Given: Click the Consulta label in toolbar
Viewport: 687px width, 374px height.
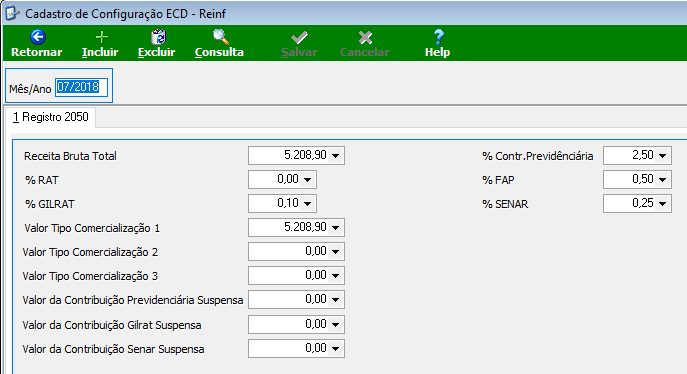Looking at the screenshot, I should click(219, 52).
